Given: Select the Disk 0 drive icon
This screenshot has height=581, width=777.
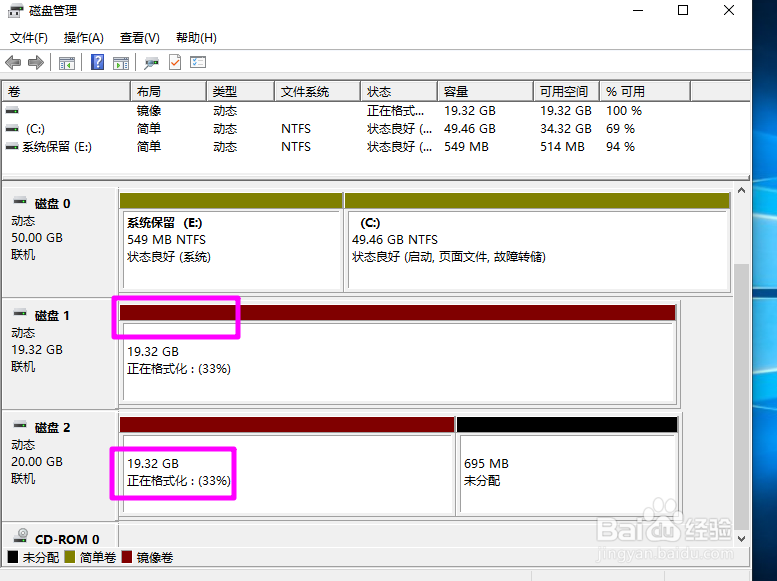Looking at the screenshot, I should click(x=20, y=201).
